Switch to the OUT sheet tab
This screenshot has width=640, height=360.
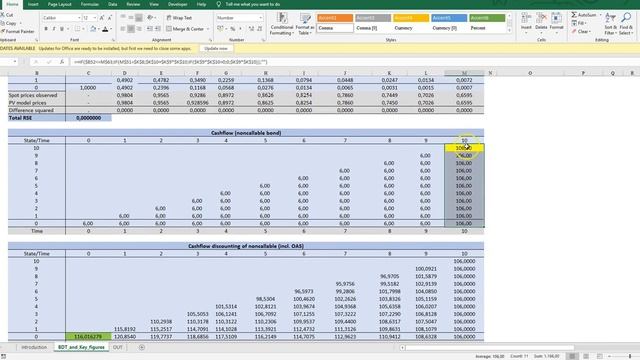118,347
